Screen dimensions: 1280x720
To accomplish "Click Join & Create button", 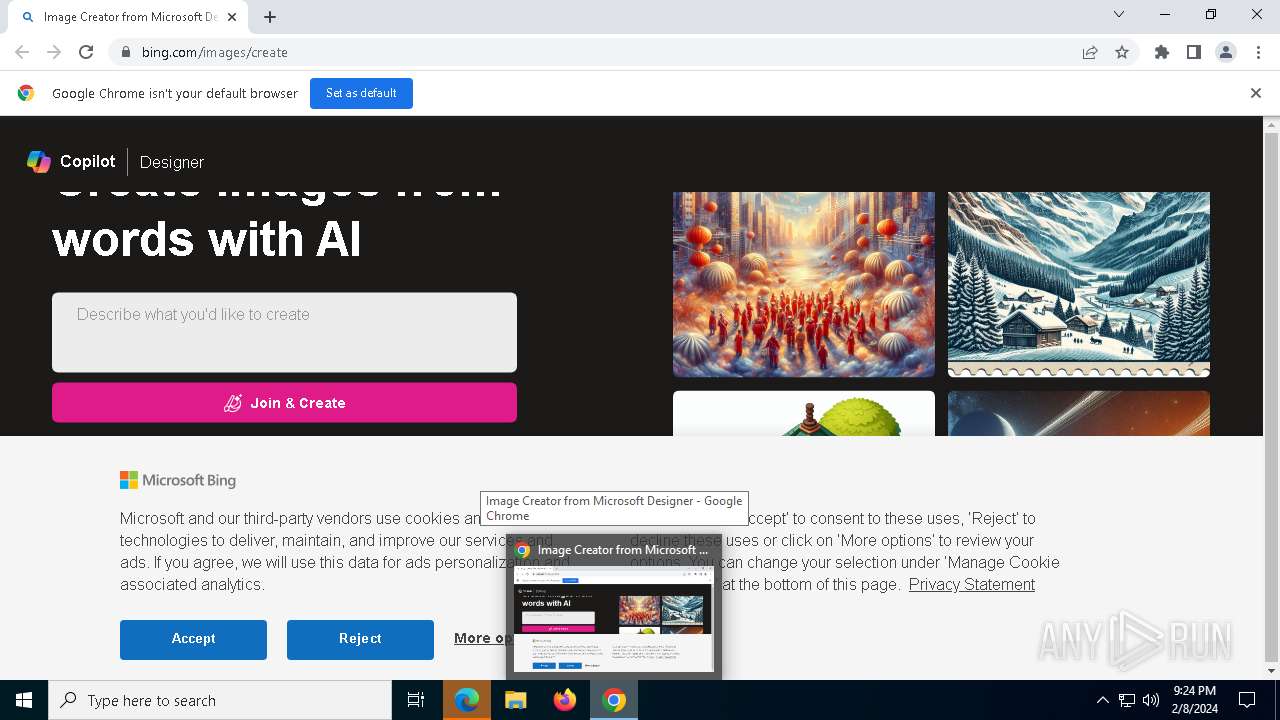I will coord(284,403).
